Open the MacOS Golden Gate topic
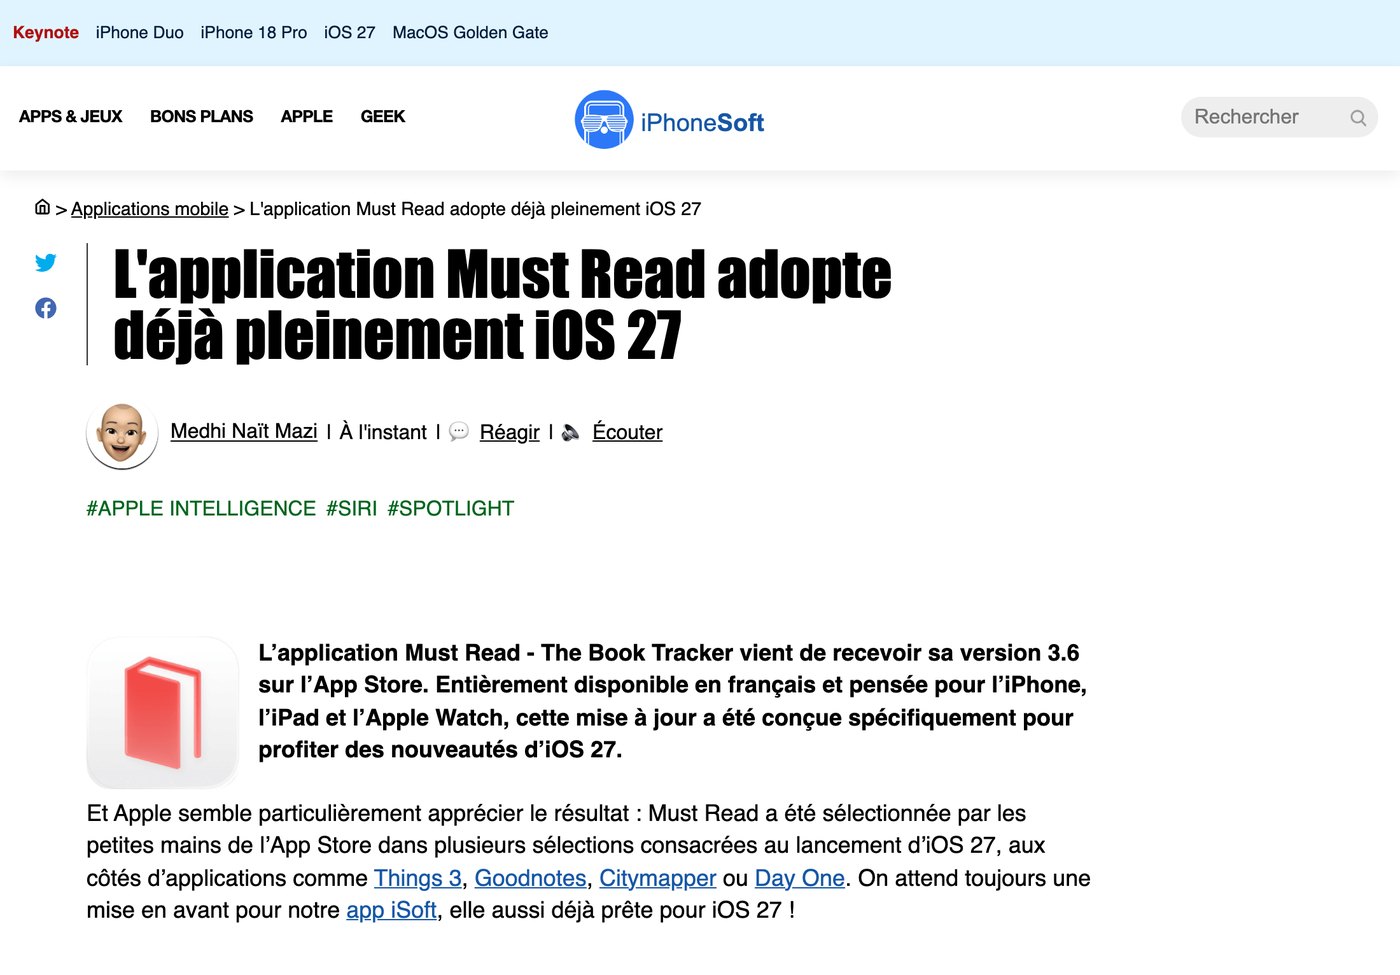 pyautogui.click(x=470, y=33)
